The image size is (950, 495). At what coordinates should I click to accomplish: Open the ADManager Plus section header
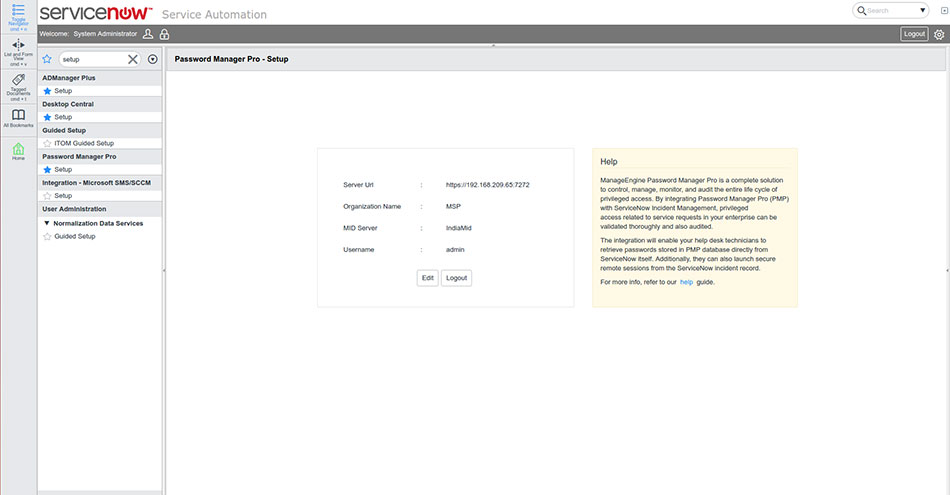[100, 78]
